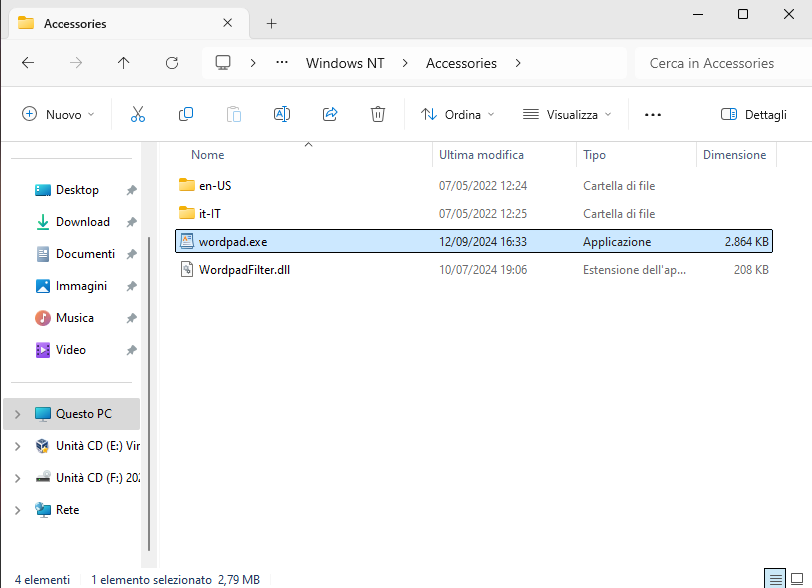Cut the selected file with scissors icon
Viewport: 812px width, 588px height.
click(x=138, y=114)
